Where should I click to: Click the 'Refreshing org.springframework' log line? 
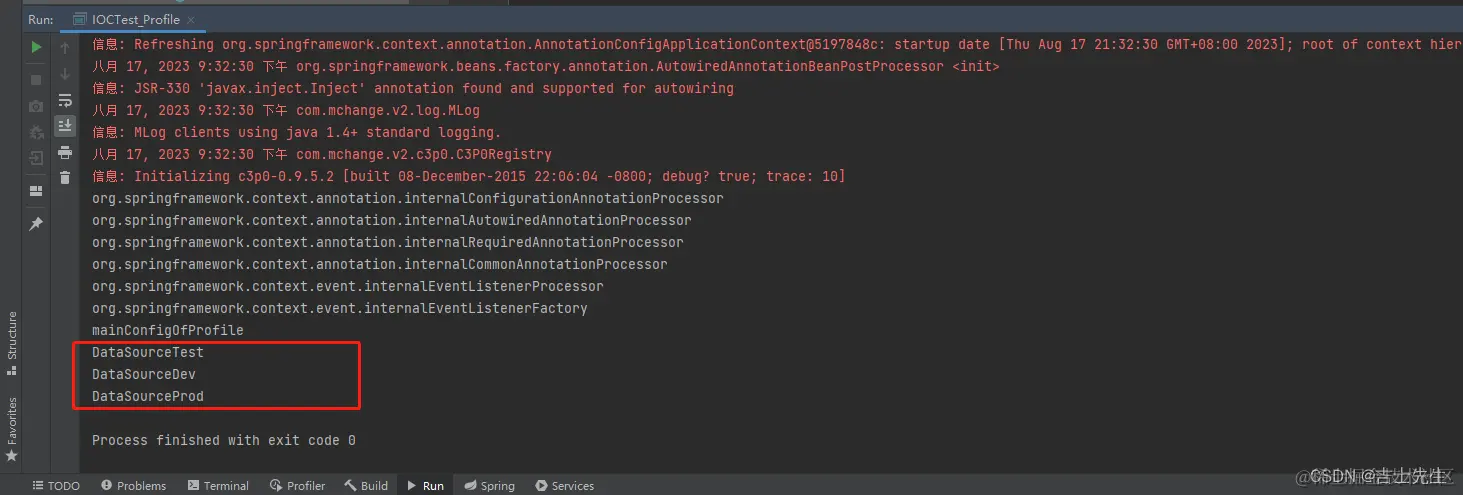pos(777,44)
